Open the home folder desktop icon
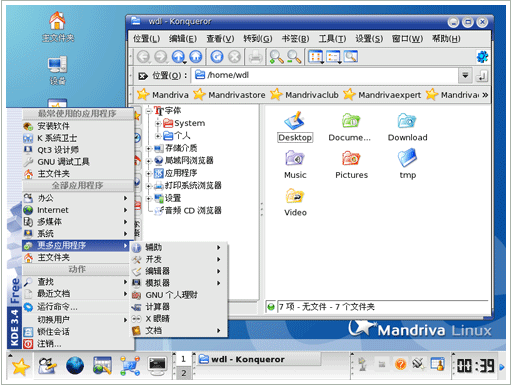Viewport: 513px width, 385px height. (58, 26)
